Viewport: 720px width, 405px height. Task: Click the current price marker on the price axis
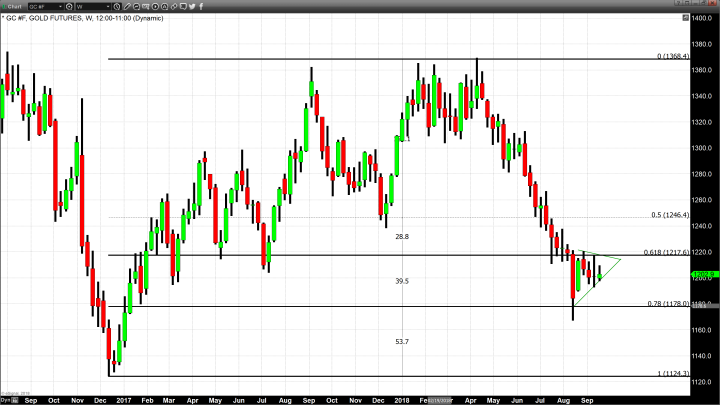click(701, 273)
